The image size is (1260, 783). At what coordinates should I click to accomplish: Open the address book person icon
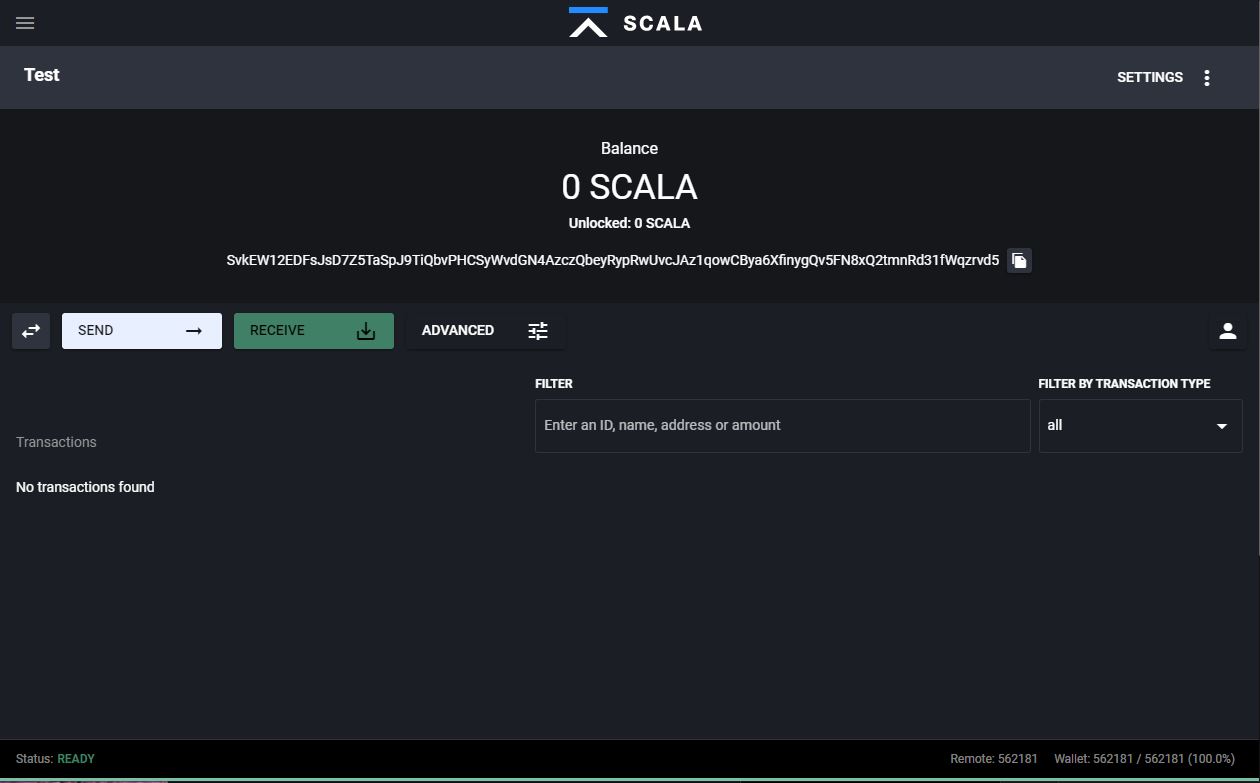pos(1228,331)
